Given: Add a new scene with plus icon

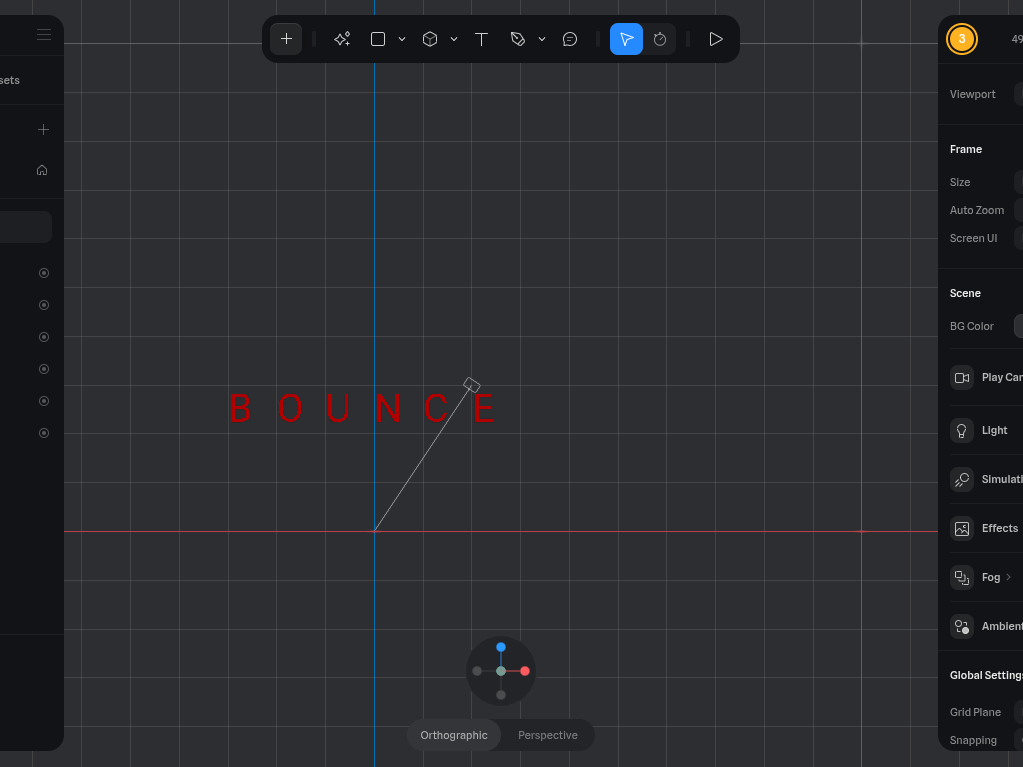Looking at the screenshot, I should (43, 130).
